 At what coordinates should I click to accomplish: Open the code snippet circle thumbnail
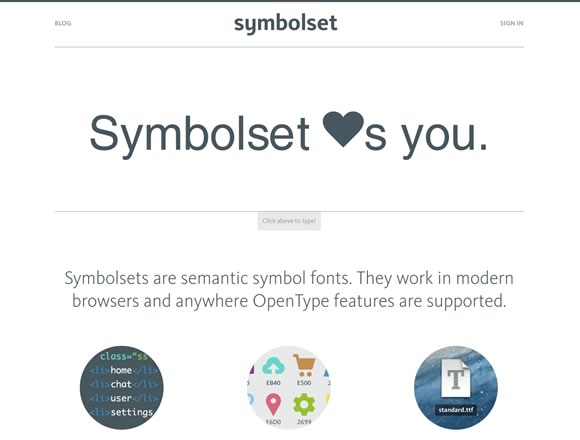pos(121,387)
